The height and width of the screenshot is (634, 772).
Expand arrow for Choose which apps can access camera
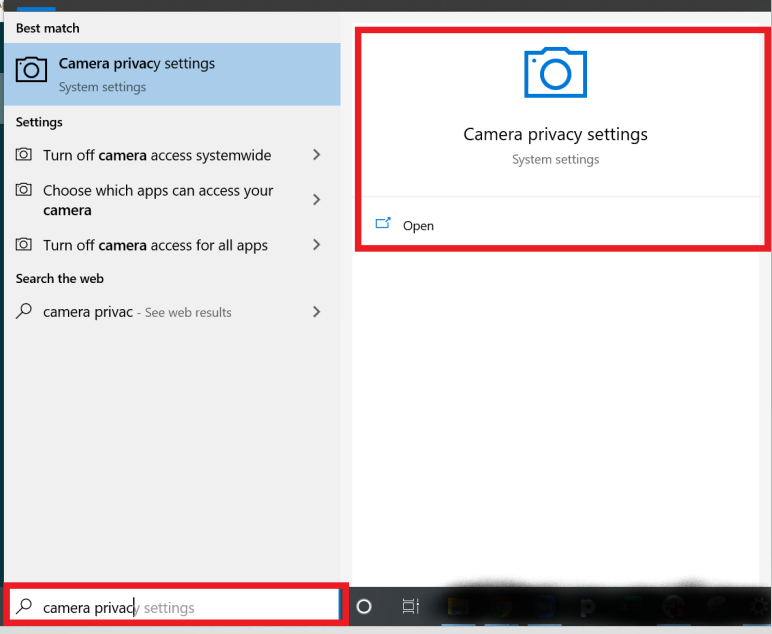(x=317, y=199)
